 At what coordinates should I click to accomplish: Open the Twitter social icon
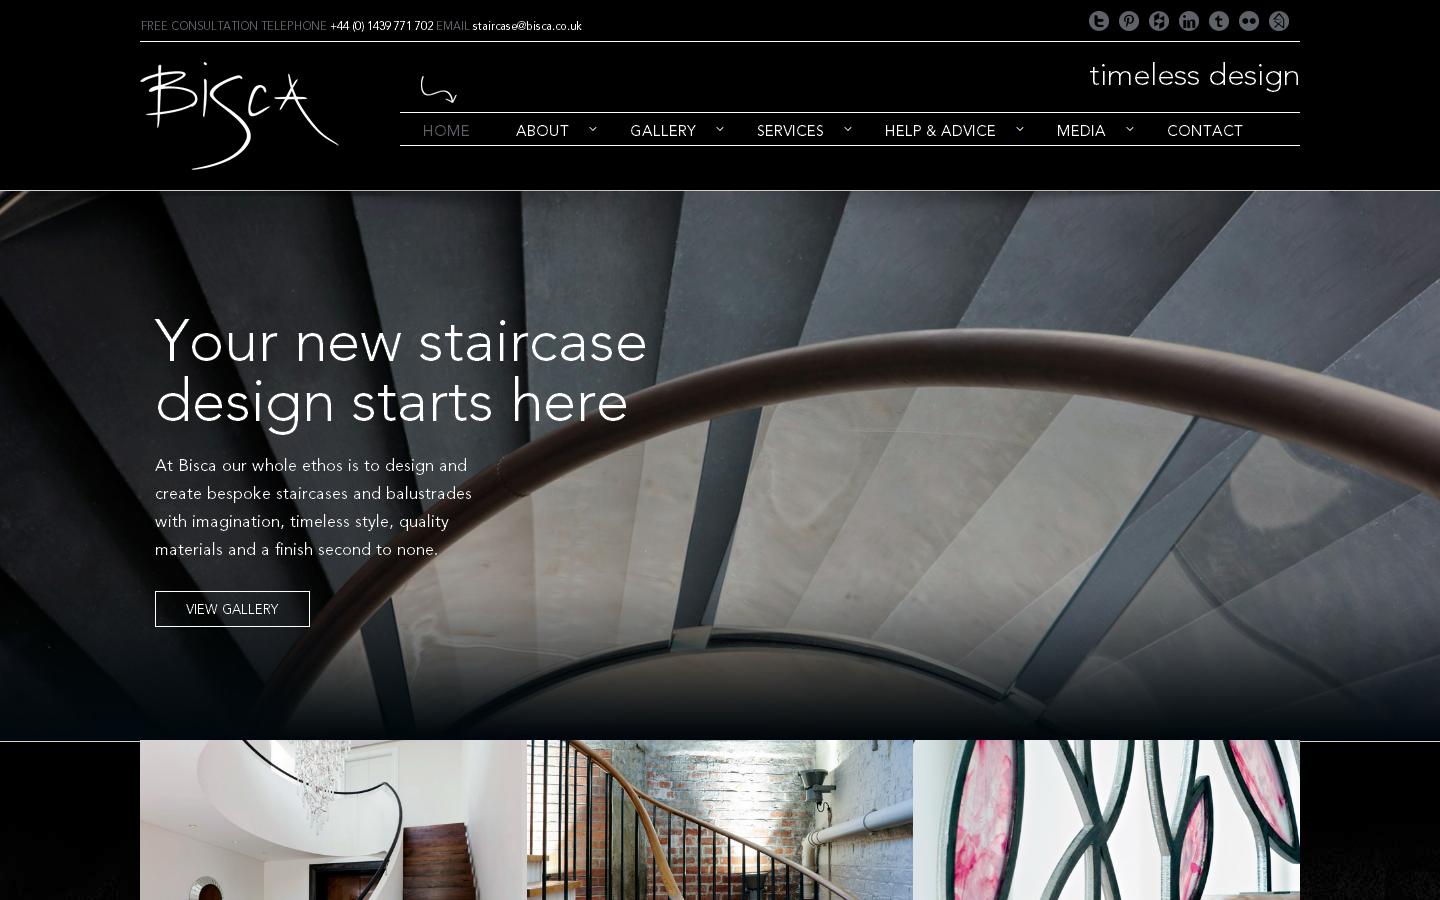[1099, 21]
